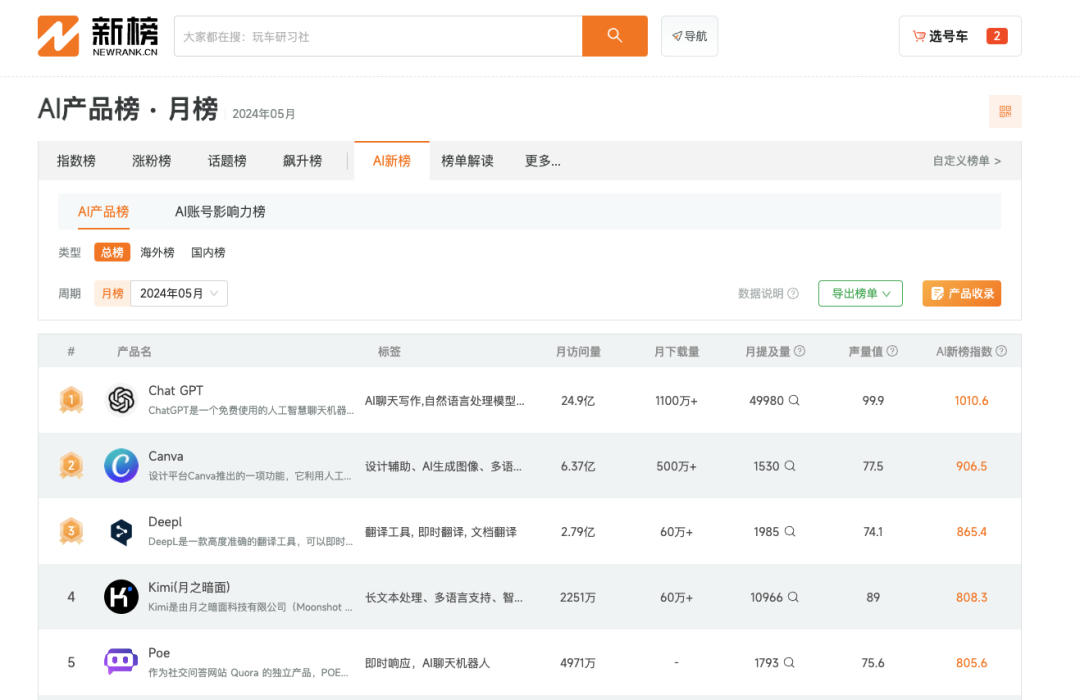The image size is (1080, 700).
Task: Click the 6.37亿 monthly visits cell
Action: tap(578, 466)
